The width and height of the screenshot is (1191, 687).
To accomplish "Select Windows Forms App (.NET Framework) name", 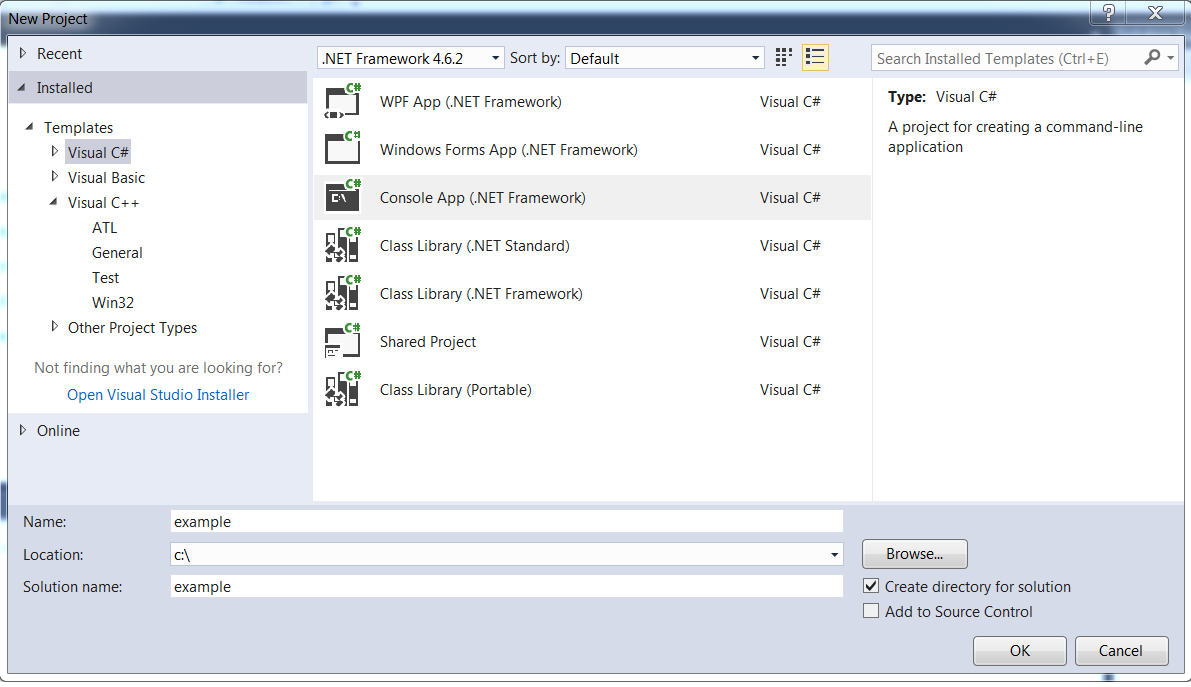I will 509,150.
